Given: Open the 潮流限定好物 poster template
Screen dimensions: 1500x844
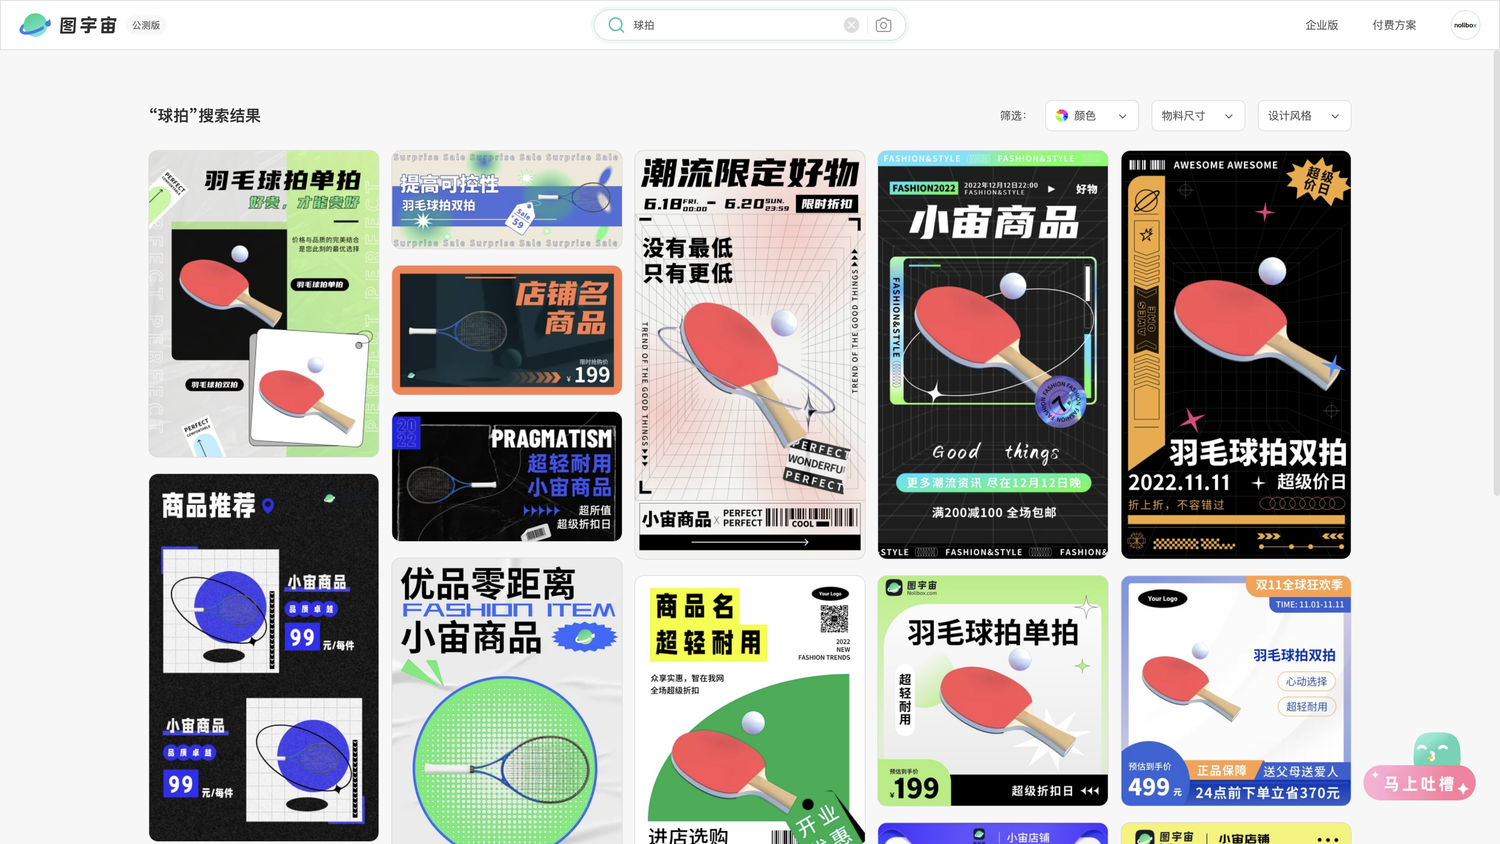Looking at the screenshot, I should pos(750,354).
